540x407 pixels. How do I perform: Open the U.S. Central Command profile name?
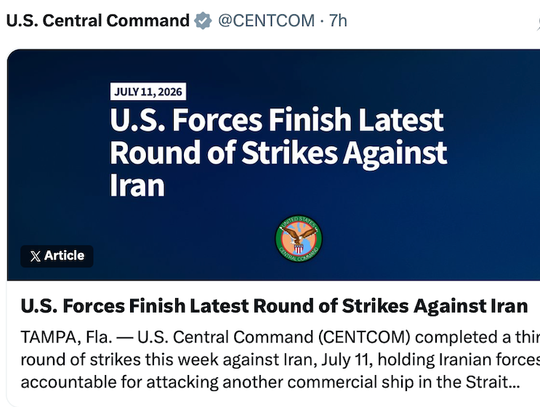98,21
